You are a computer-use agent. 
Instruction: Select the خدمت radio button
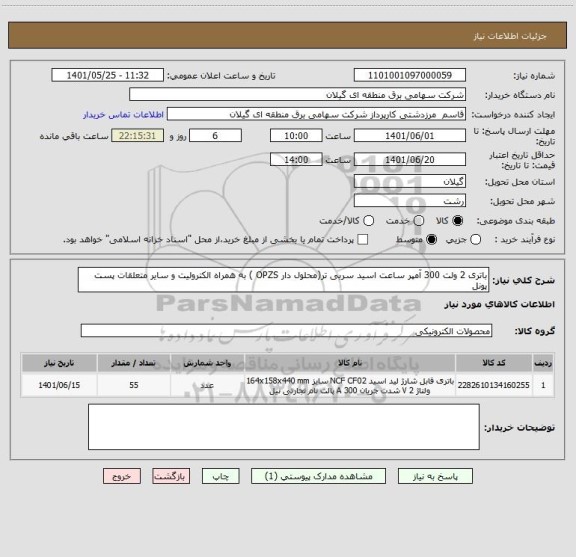(x=419, y=220)
